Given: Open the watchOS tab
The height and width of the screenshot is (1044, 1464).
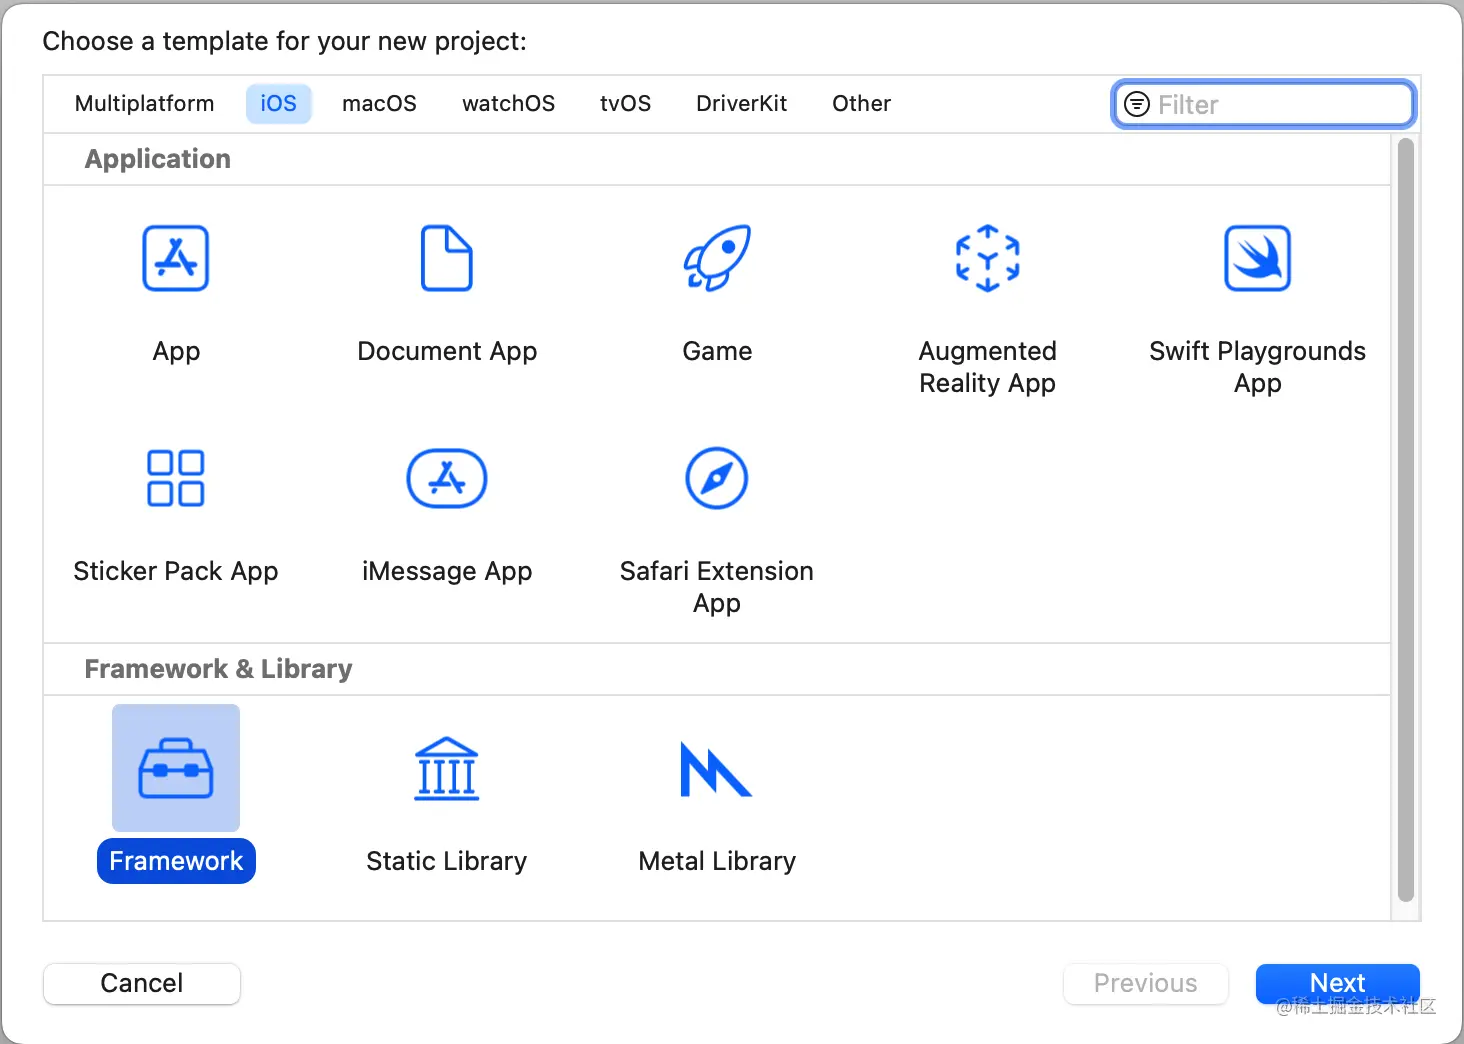Looking at the screenshot, I should coord(508,104).
